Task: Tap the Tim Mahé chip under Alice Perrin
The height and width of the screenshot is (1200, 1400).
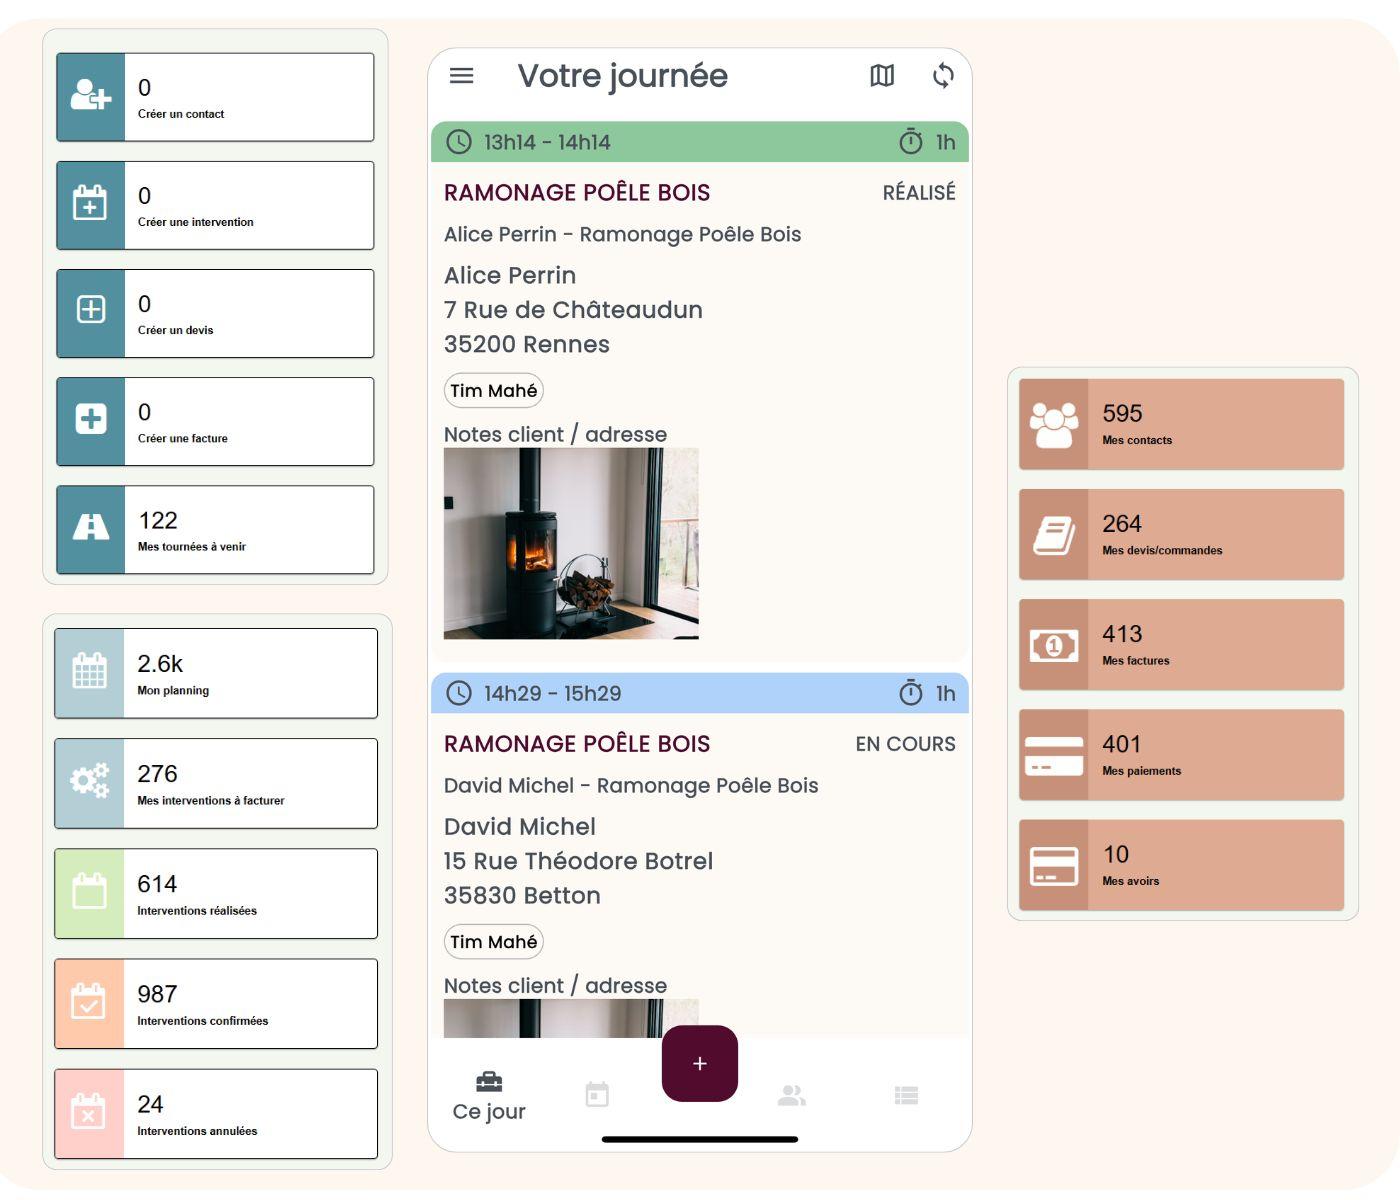Action: tap(494, 391)
